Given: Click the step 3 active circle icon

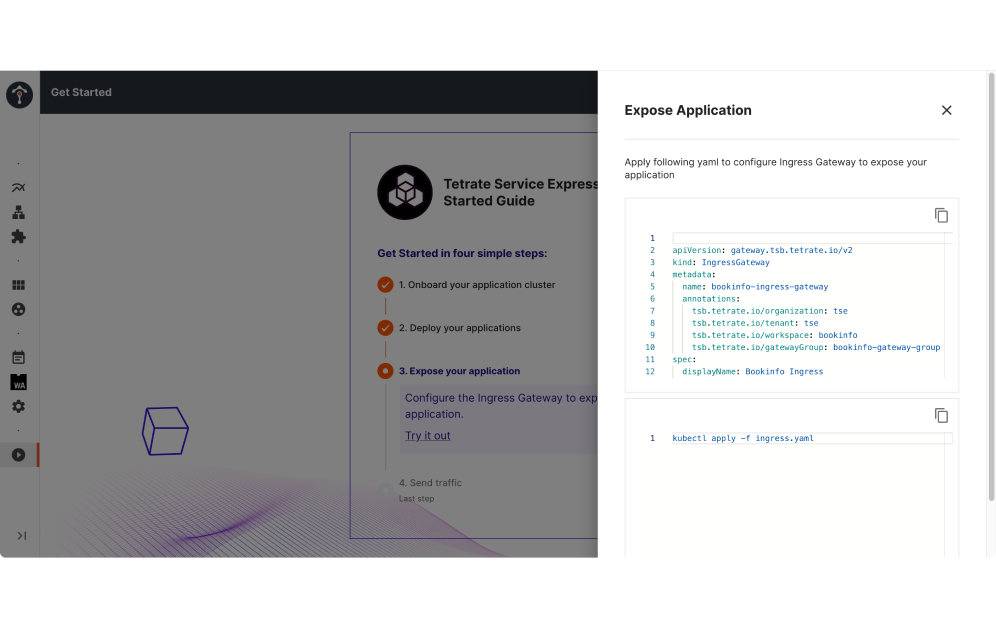Looking at the screenshot, I should click(x=385, y=371).
